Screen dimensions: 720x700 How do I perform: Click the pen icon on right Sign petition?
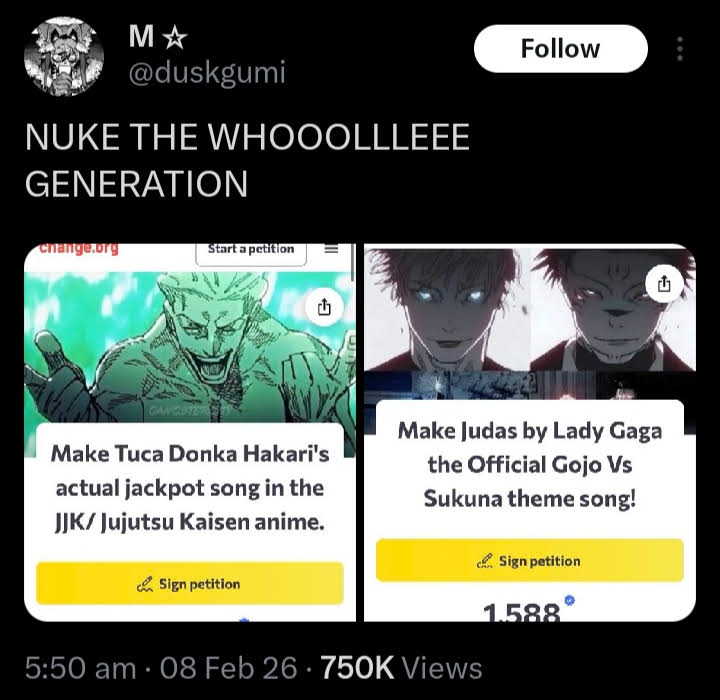pyautogui.click(x=485, y=561)
